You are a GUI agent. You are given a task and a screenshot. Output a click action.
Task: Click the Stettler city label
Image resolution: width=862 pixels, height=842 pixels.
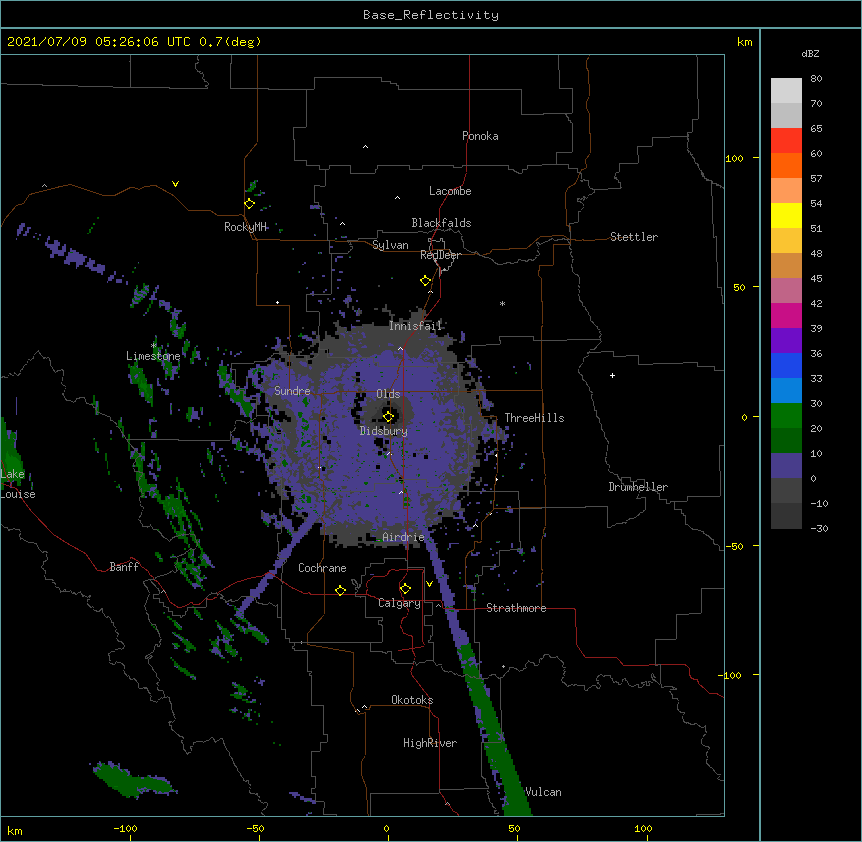[634, 237]
